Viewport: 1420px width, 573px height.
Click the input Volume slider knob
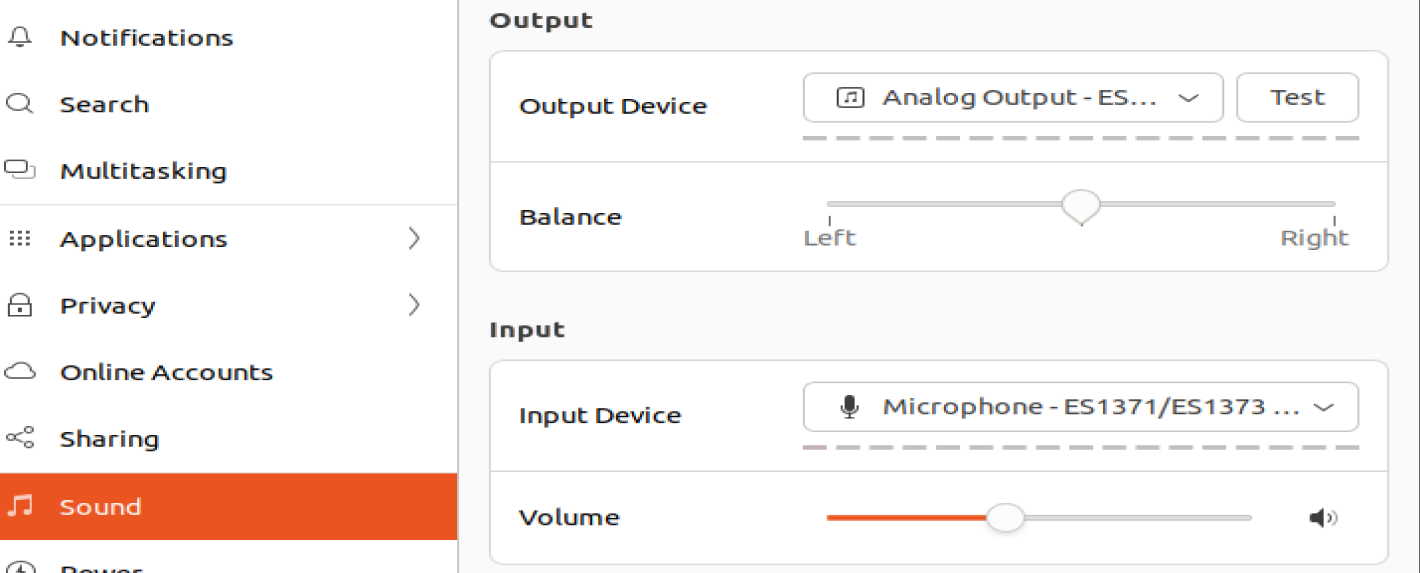(1005, 517)
